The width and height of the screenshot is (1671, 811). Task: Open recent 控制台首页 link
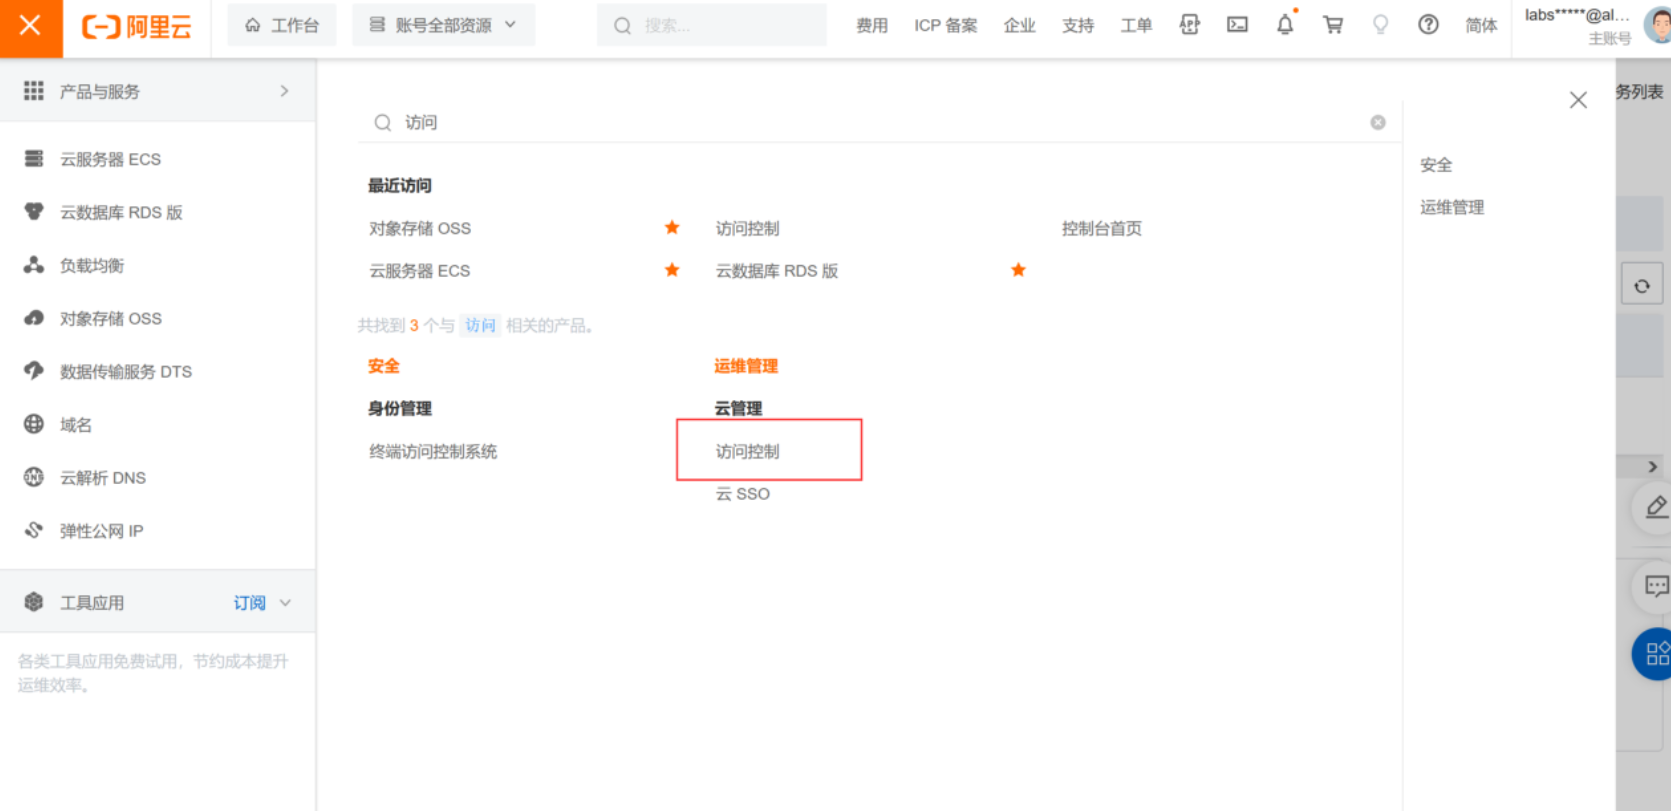(x=1101, y=228)
